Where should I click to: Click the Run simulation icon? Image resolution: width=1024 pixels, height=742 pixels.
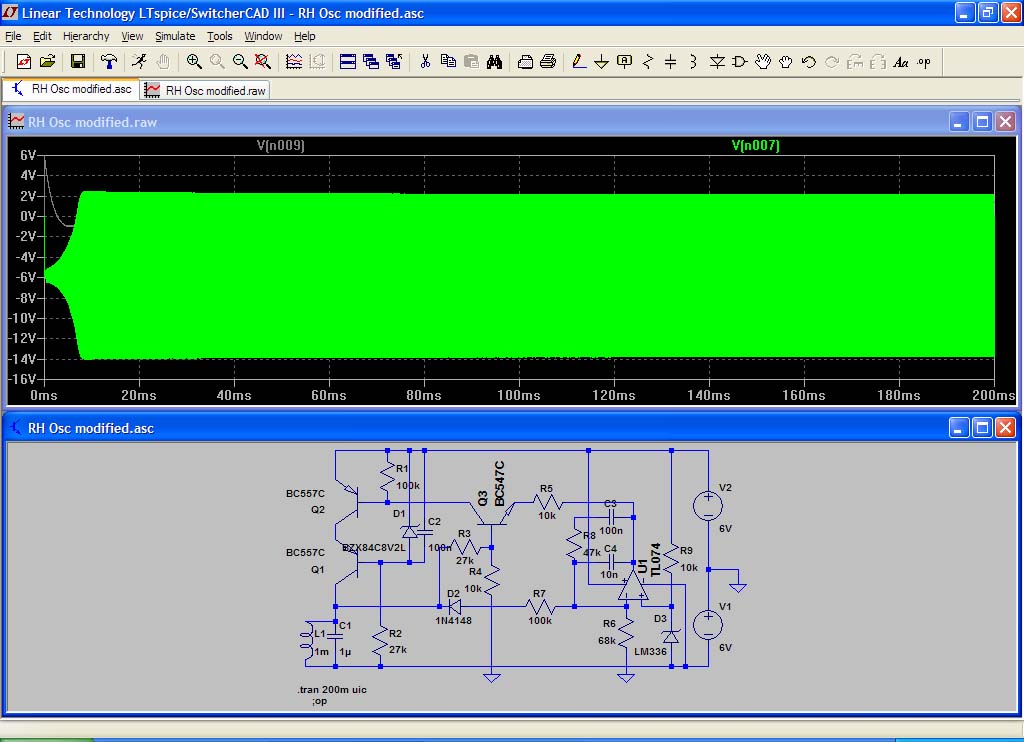[x=139, y=61]
